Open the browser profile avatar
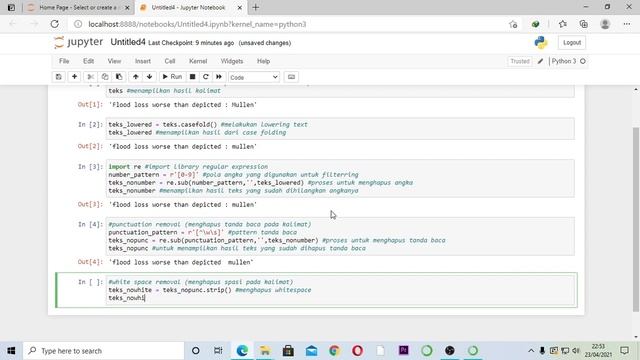Viewport: 640px width, 360px height. pyautogui.click(x=605, y=24)
